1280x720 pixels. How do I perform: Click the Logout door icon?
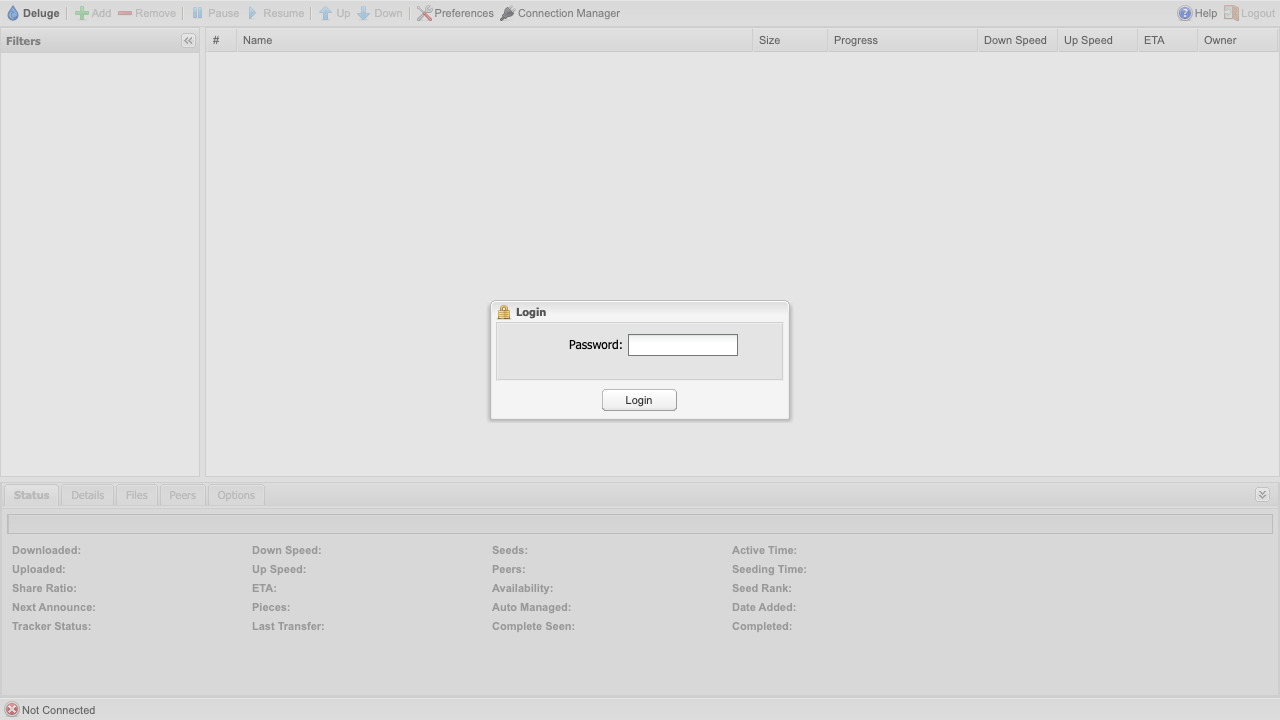[x=1231, y=13]
